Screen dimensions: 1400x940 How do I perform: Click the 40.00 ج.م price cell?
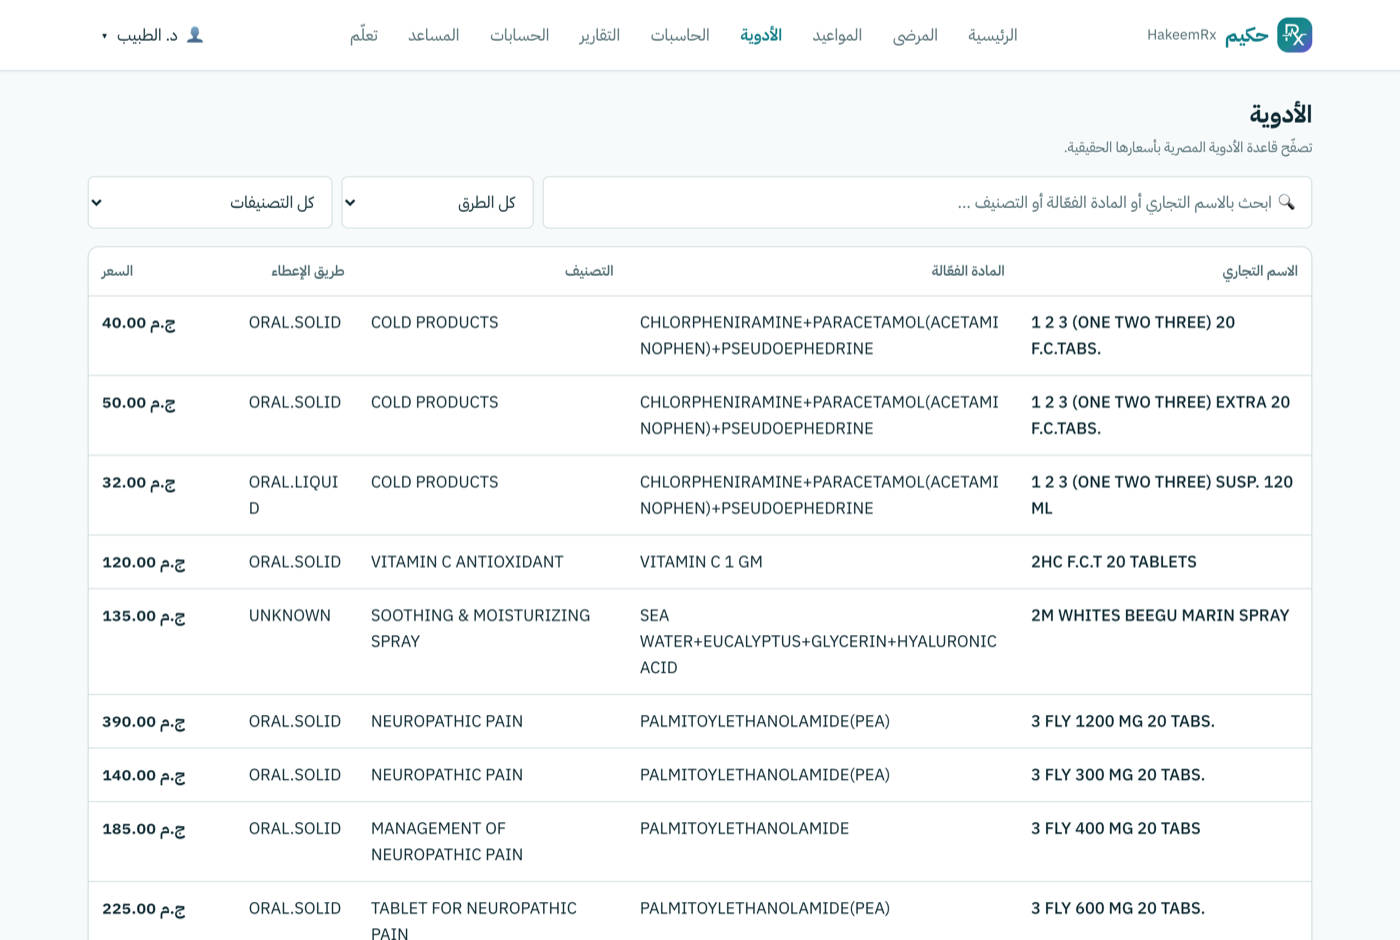click(139, 323)
